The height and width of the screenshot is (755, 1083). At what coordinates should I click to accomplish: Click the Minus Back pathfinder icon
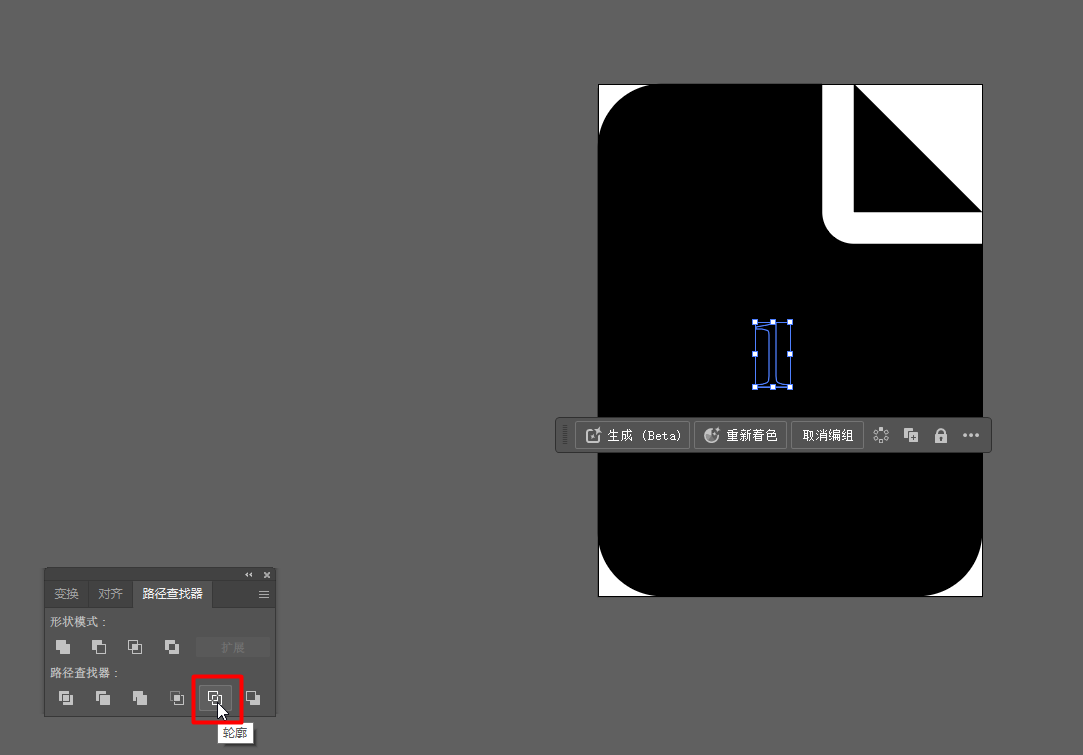pyautogui.click(x=253, y=698)
